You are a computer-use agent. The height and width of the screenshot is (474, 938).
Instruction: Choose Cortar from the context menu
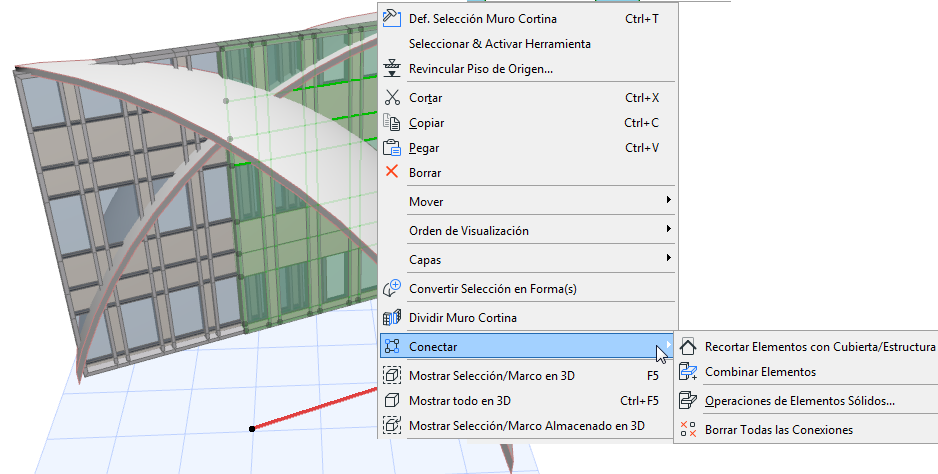(x=528, y=98)
